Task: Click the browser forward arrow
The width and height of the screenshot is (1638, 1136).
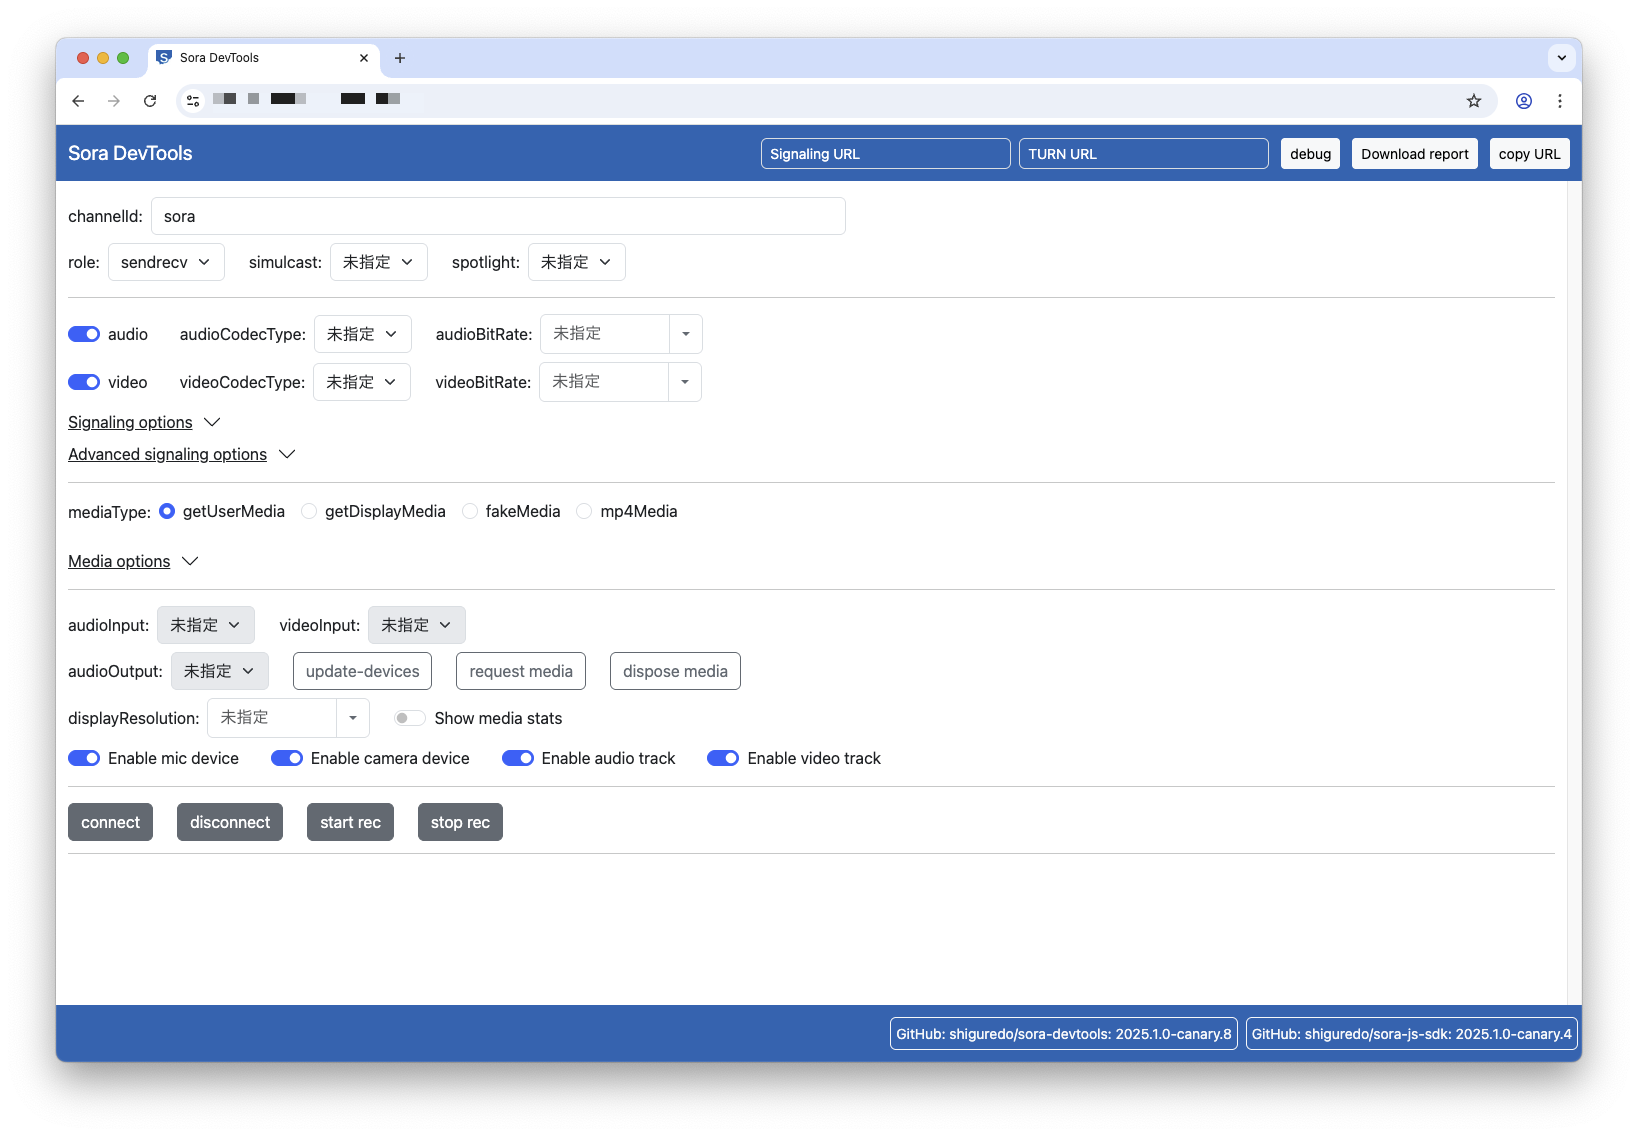Action: [x=114, y=101]
